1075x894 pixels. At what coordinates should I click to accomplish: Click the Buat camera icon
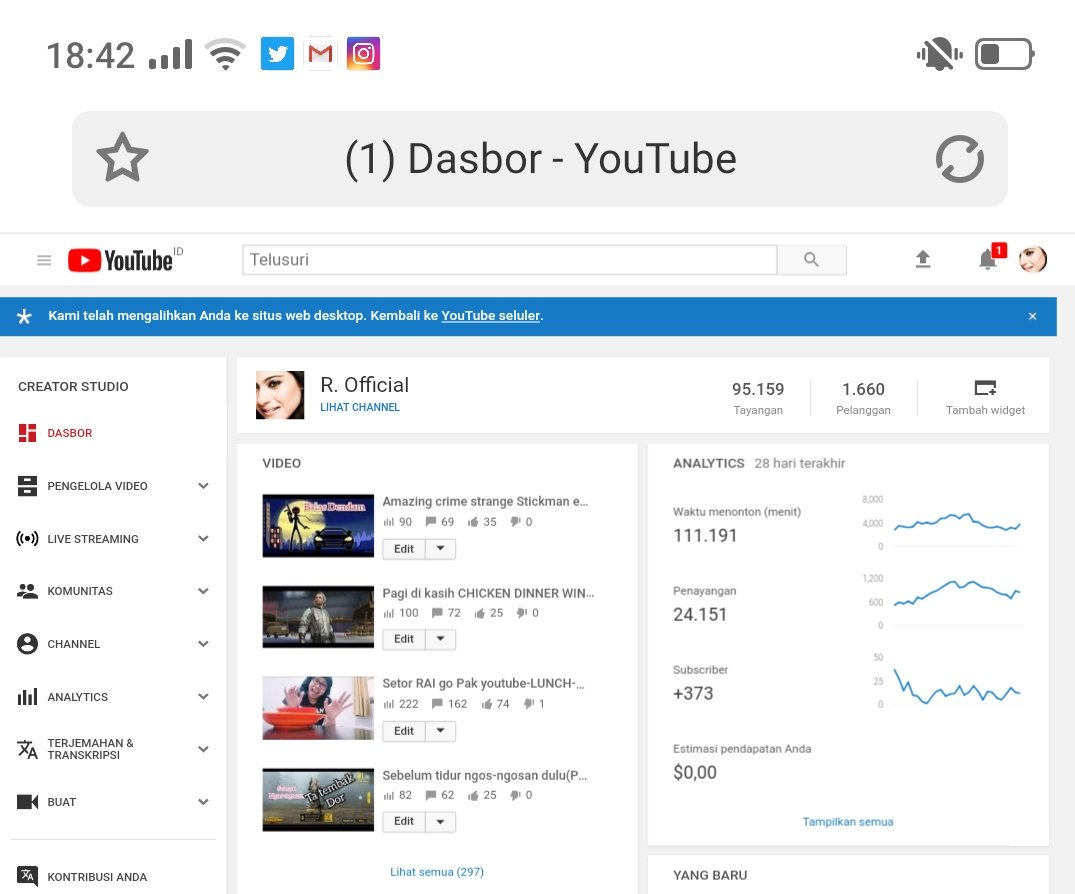pos(27,802)
